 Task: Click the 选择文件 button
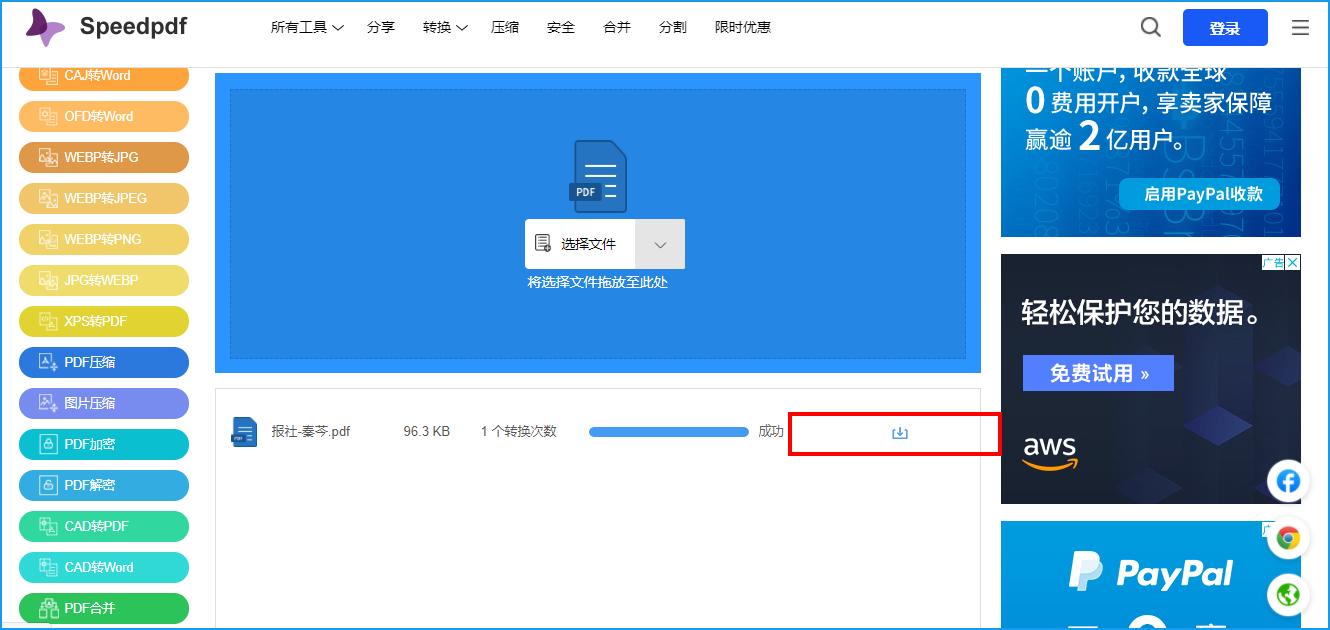pos(580,243)
